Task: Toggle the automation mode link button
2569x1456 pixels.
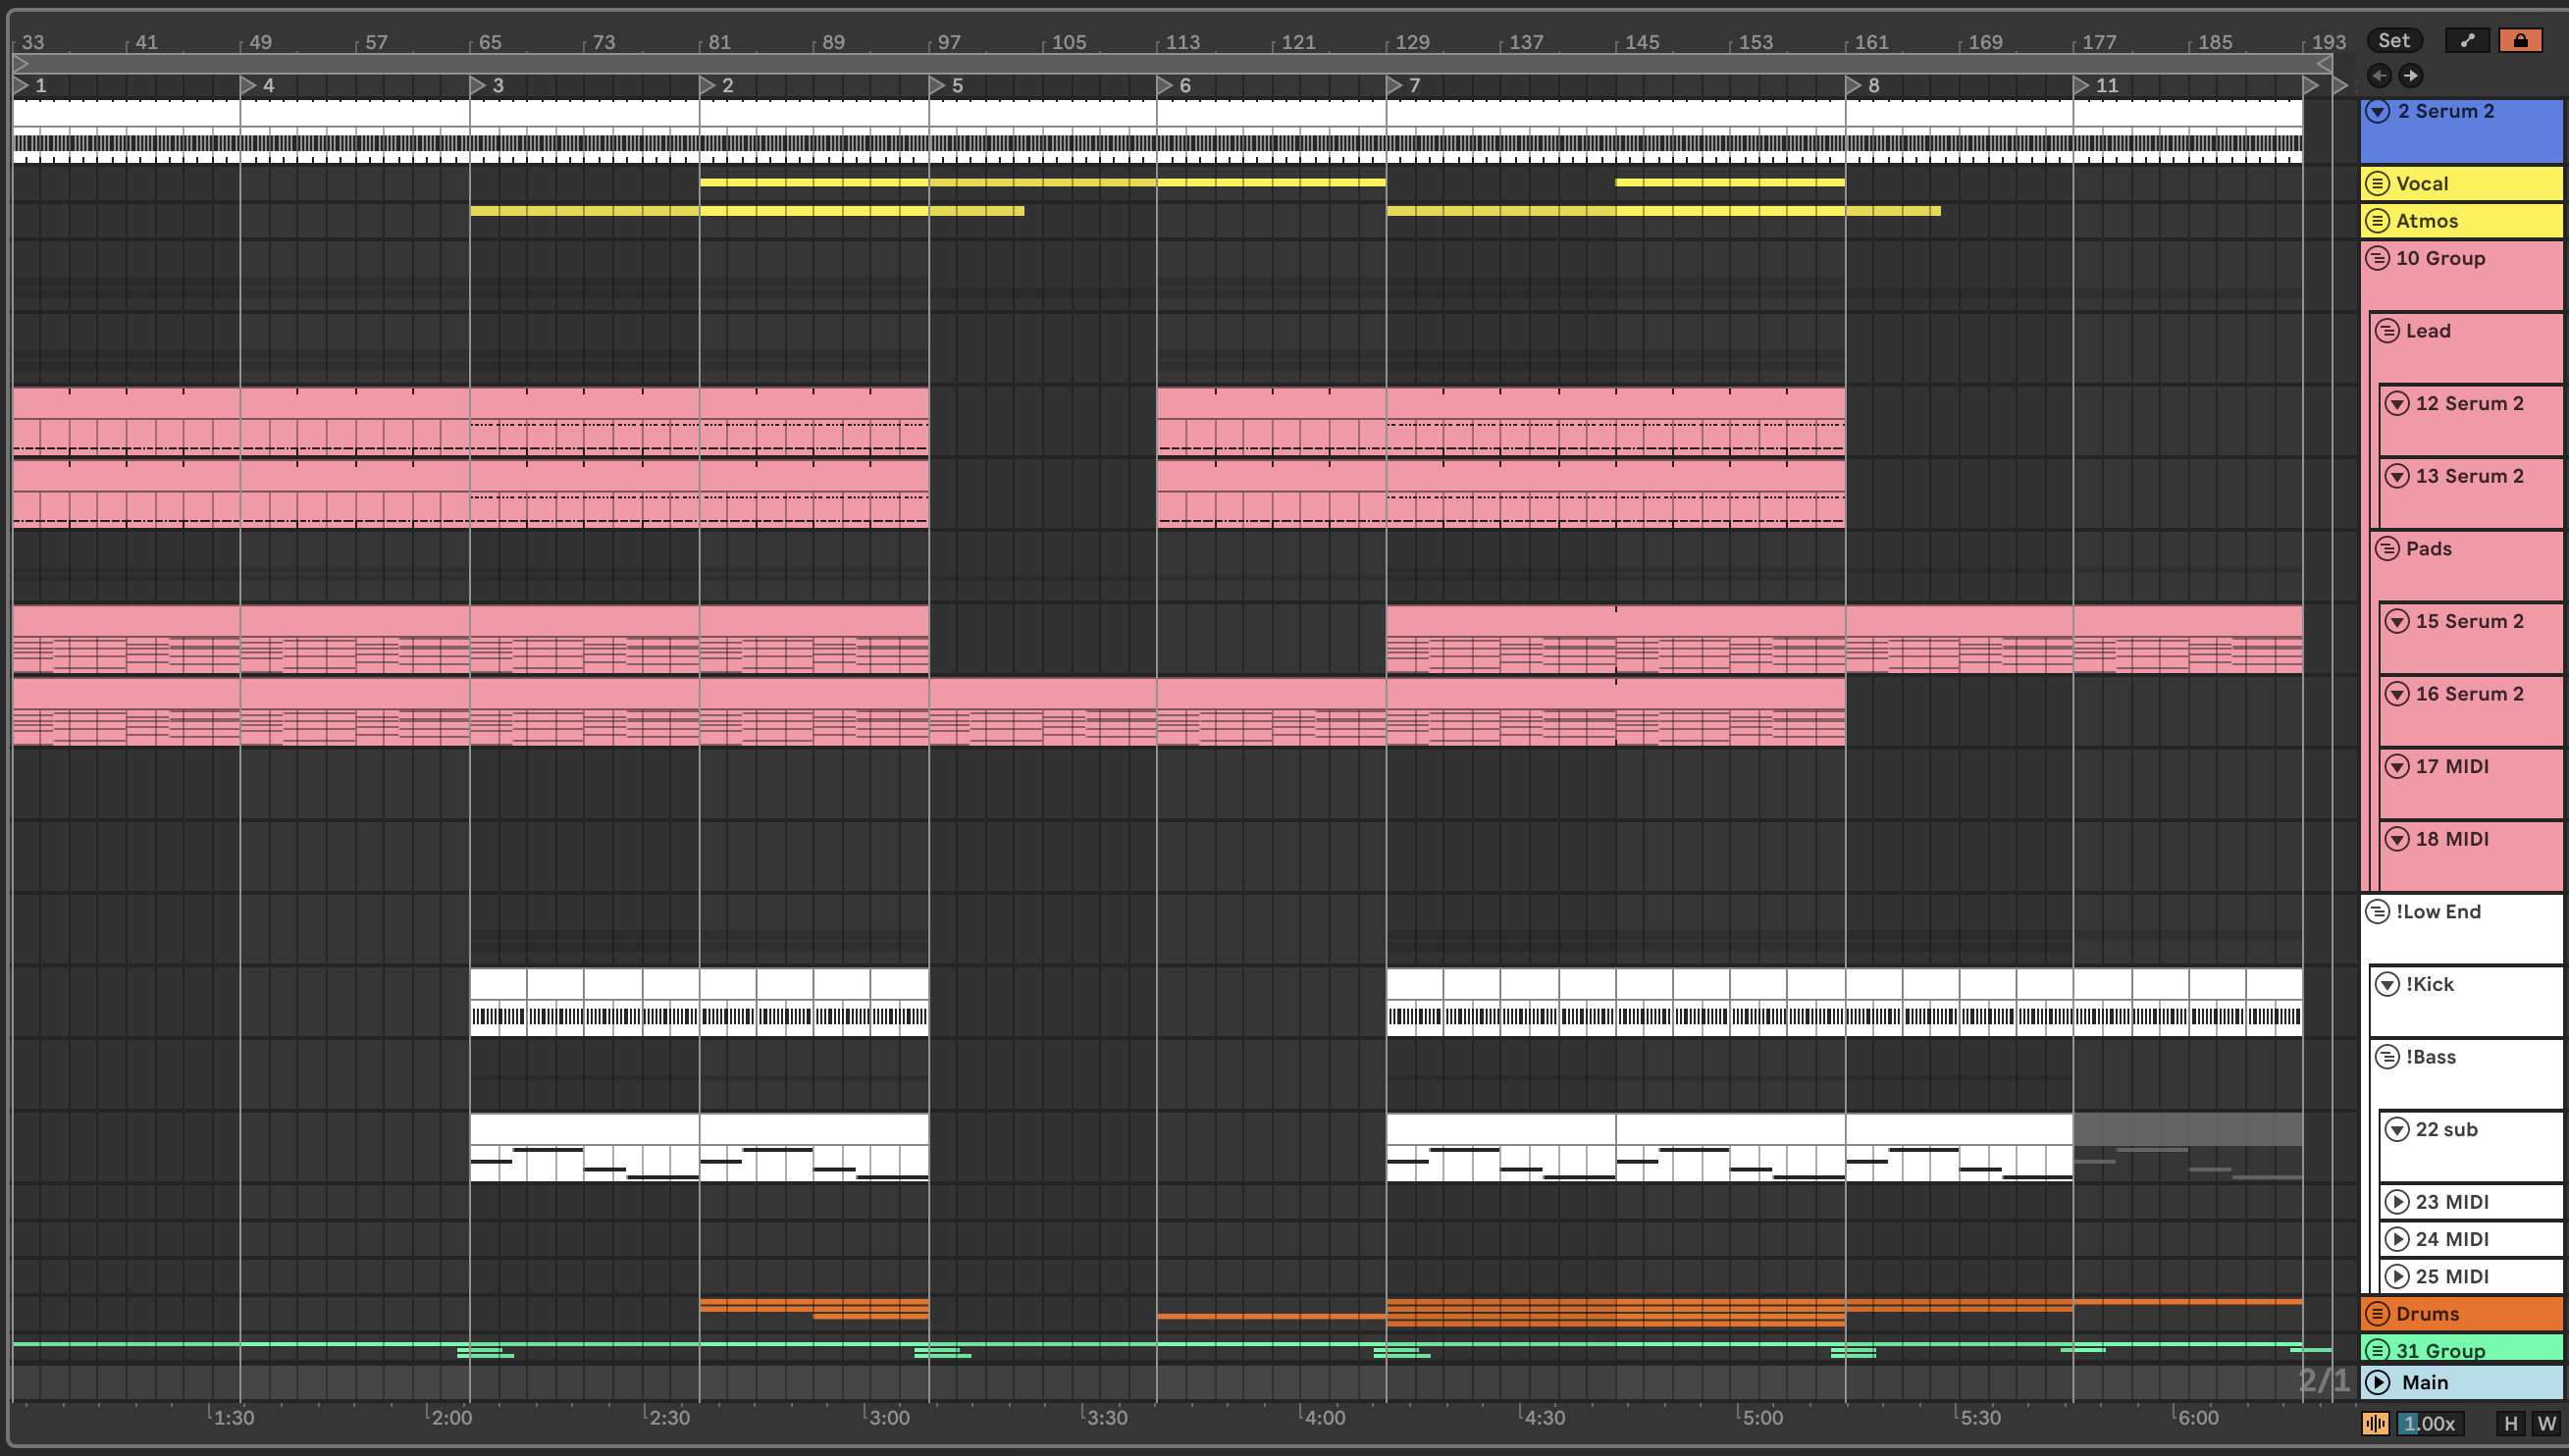Action: [x=2467, y=40]
